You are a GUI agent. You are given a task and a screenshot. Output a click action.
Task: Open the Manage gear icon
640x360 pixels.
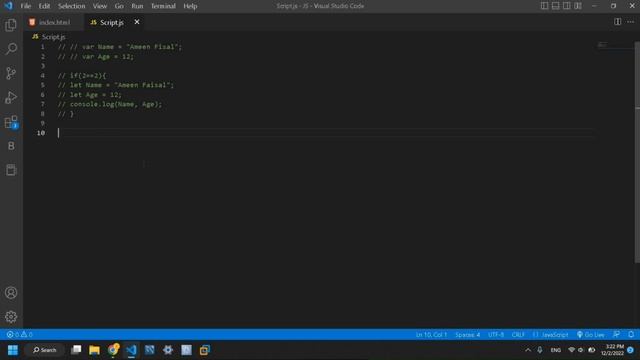11,317
